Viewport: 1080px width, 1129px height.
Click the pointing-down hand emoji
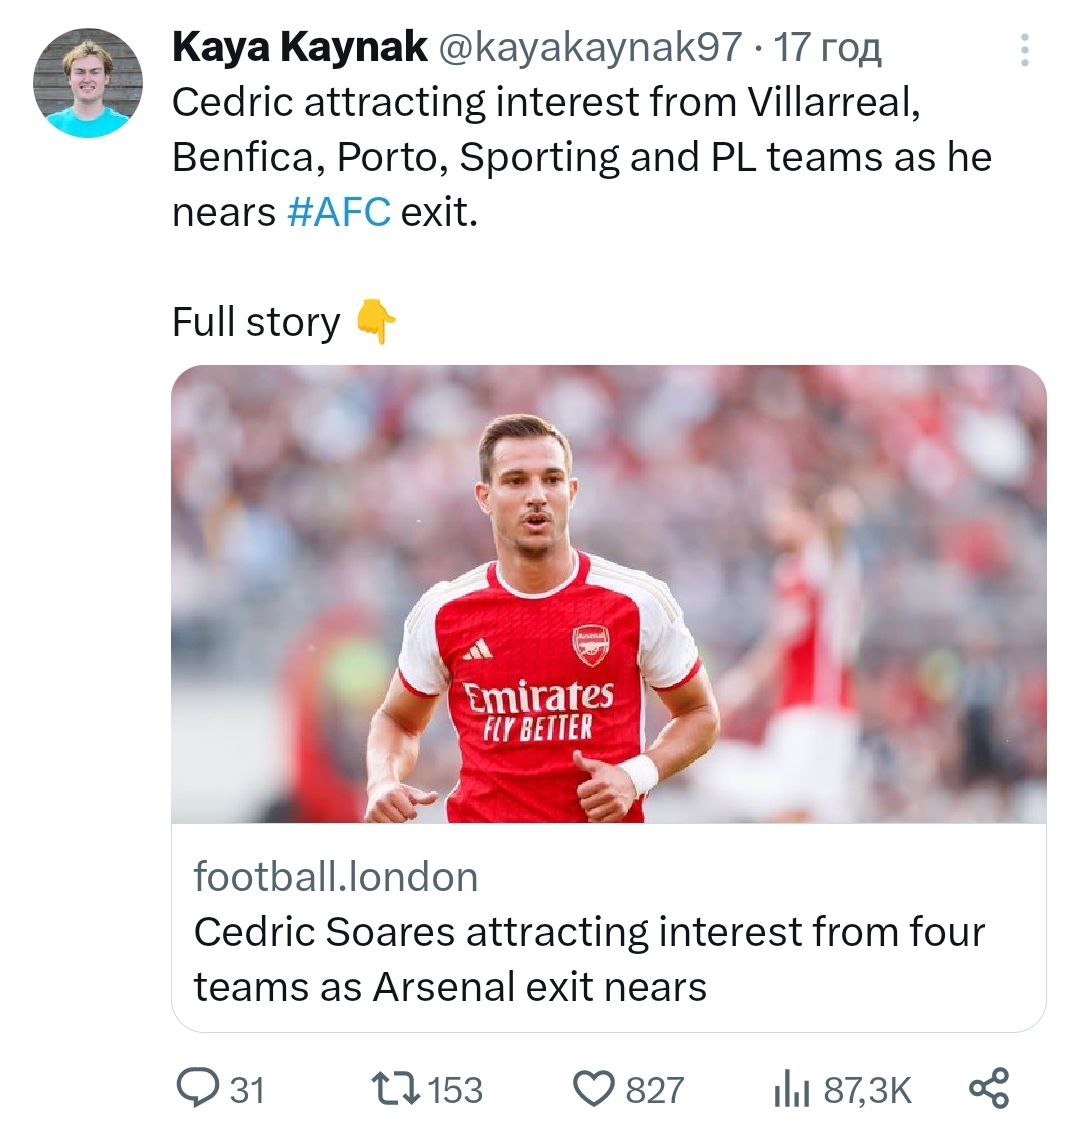click(x=376, y=322)
